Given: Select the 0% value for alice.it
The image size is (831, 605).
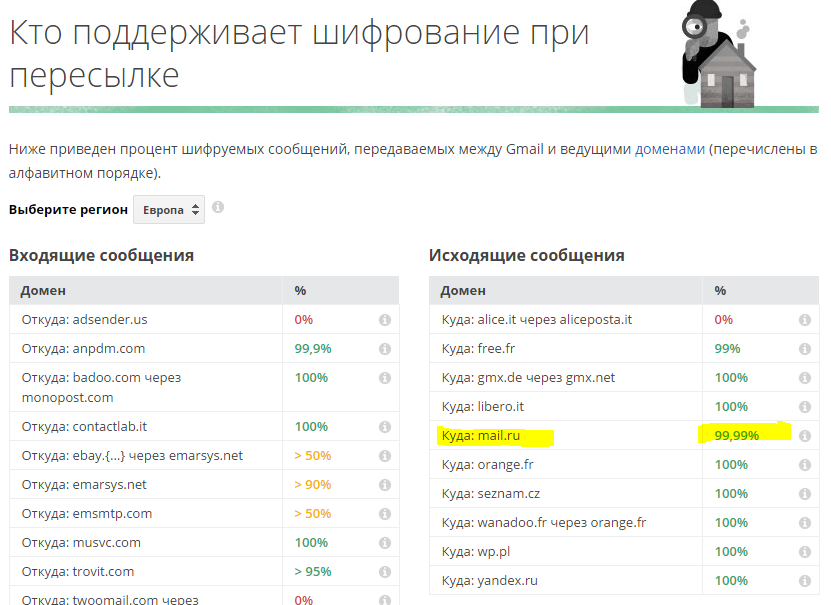Looking at the screenshot, I should (x=723, y=319).
